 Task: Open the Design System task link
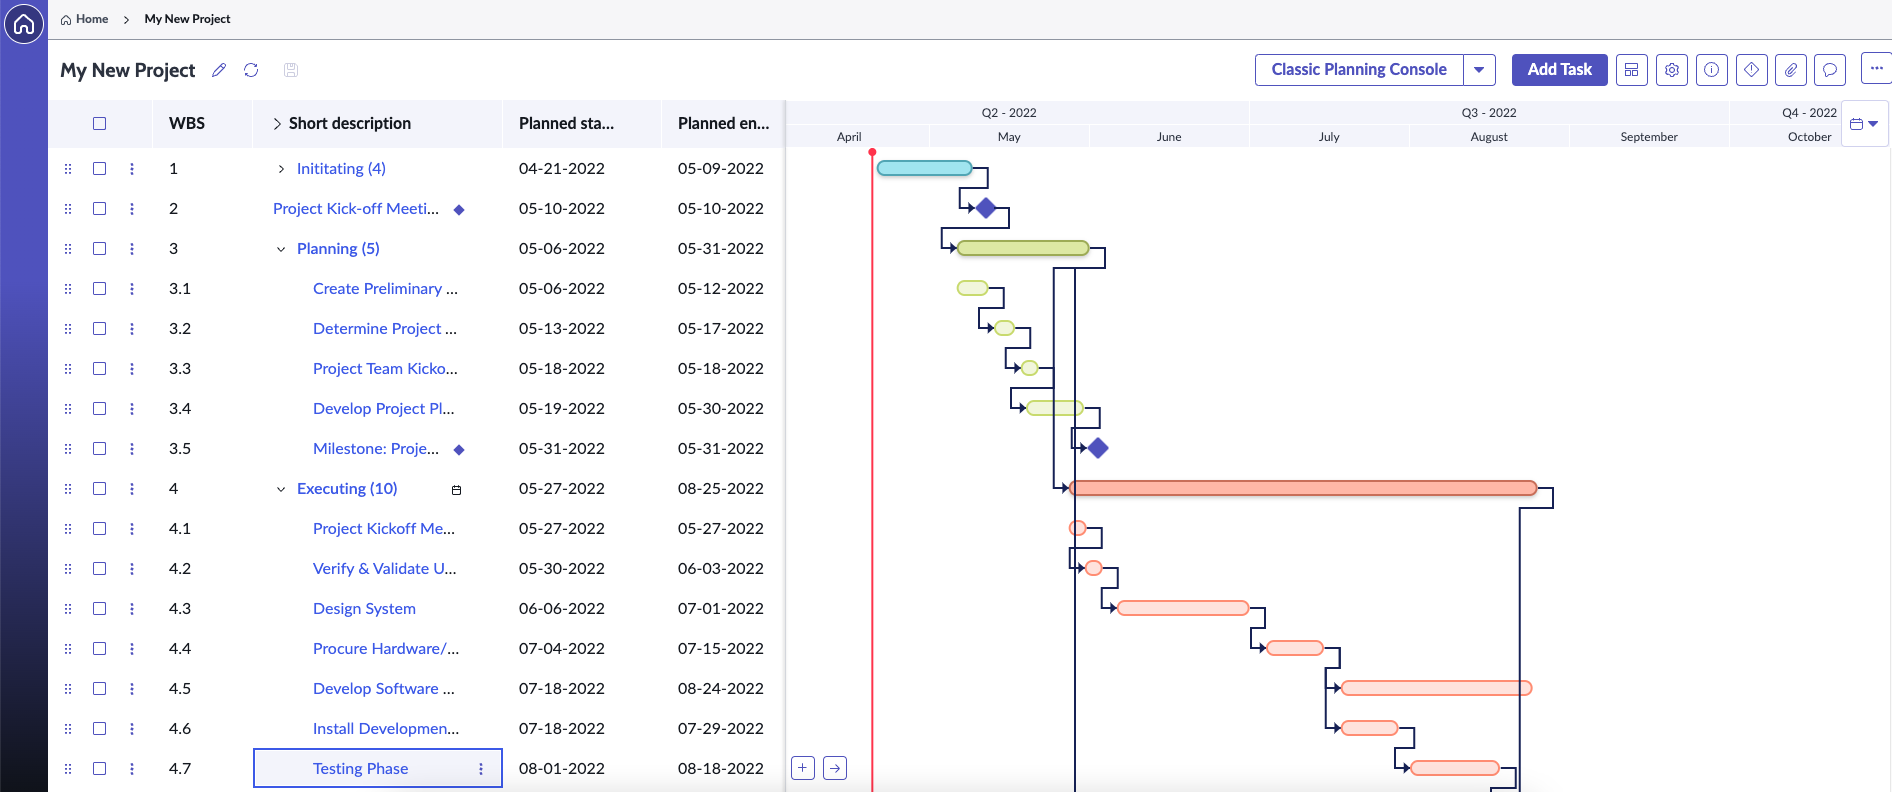[x=364, y=609]
